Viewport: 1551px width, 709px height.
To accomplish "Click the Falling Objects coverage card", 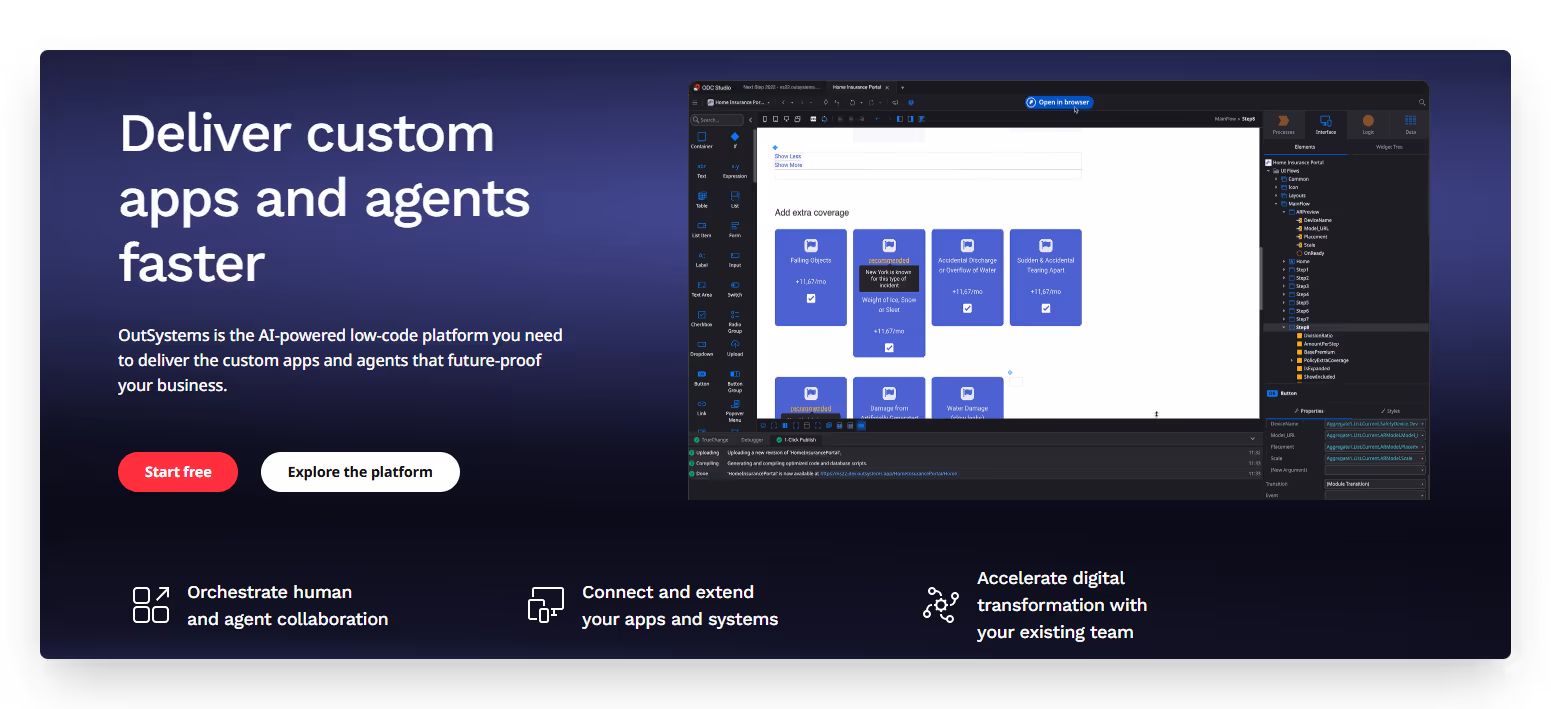I will 811,277.
